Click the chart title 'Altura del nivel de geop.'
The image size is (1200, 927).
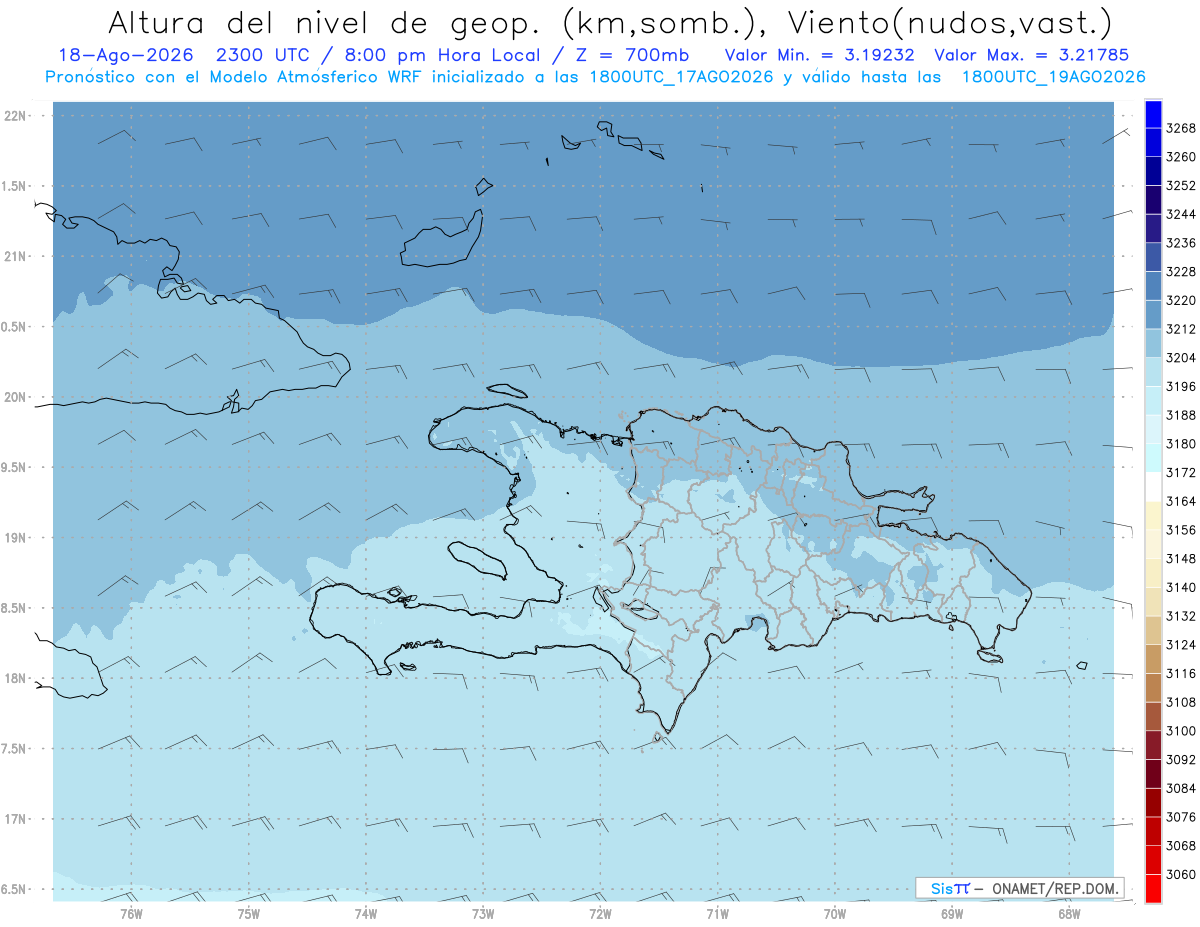tap(326, 22)
